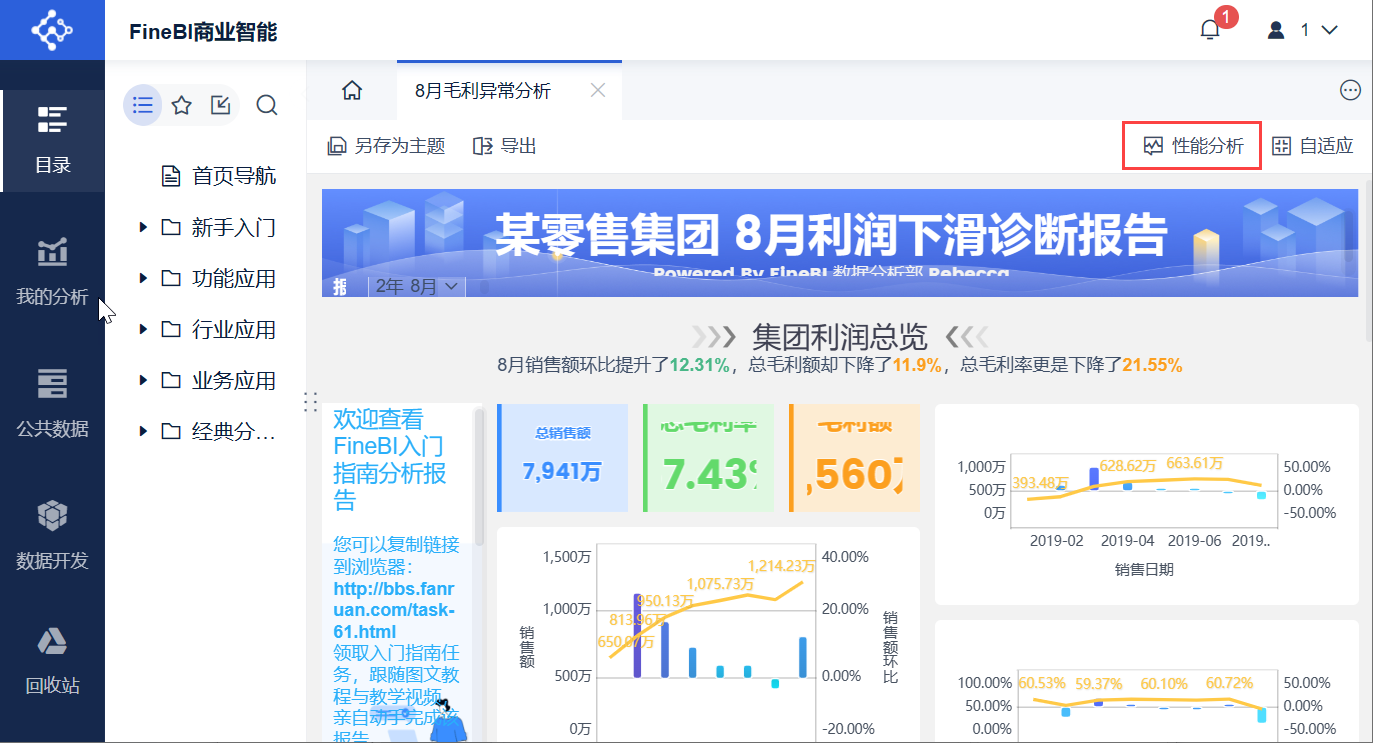Expand the 功能应用 folder
Image resolution: width=1373 pixels, height=743 pixels.
[143, 279]
